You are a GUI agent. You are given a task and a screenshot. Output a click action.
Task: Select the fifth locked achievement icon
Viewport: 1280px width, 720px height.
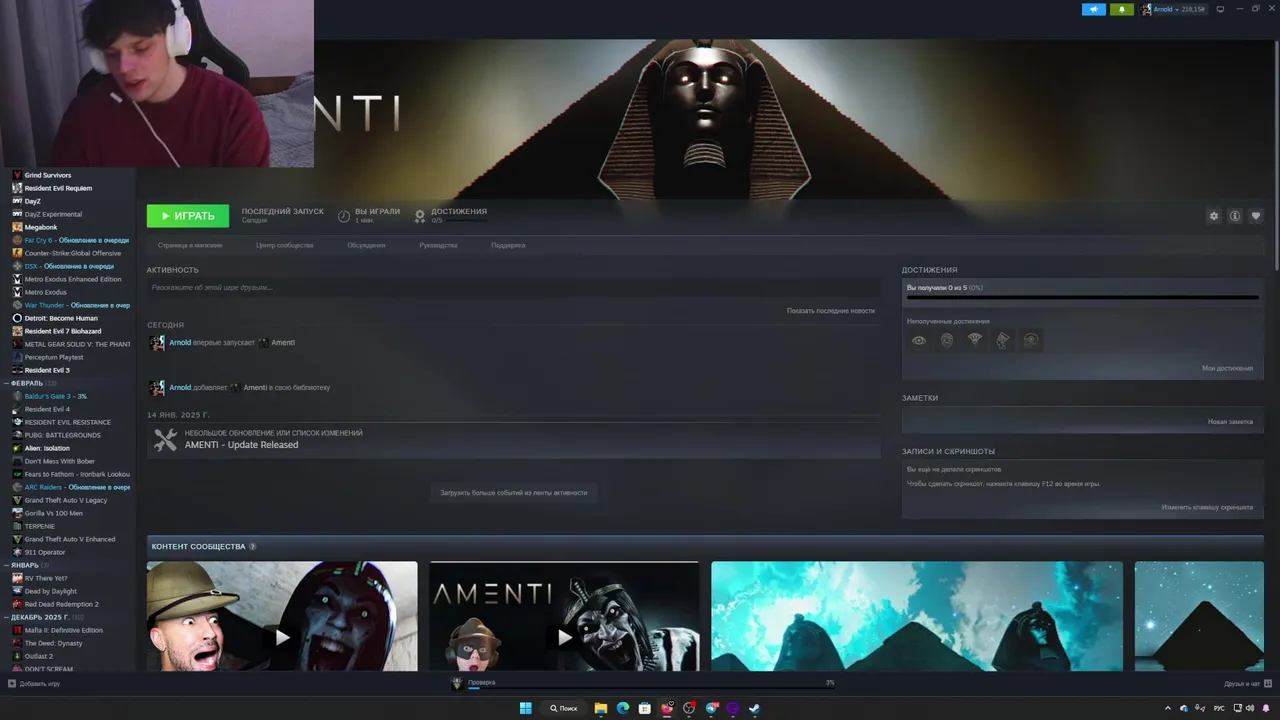(1031, 340)
